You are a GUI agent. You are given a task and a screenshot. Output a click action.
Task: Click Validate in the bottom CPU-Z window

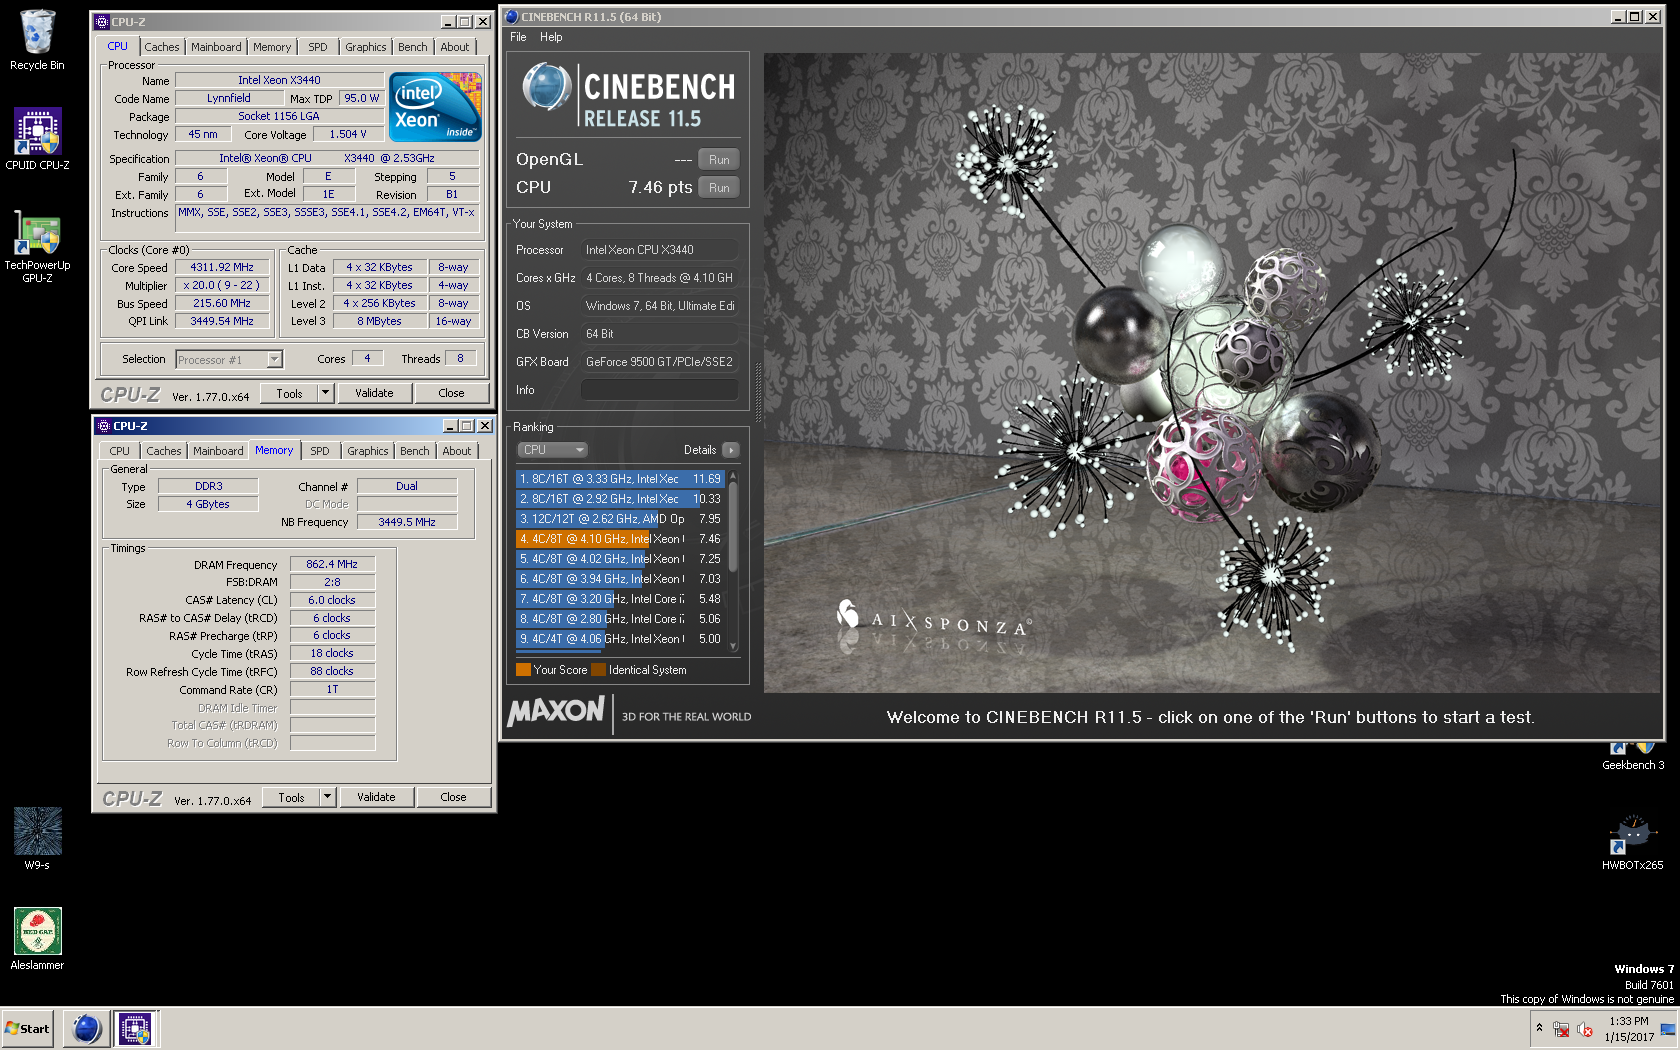tap(376, 797)
